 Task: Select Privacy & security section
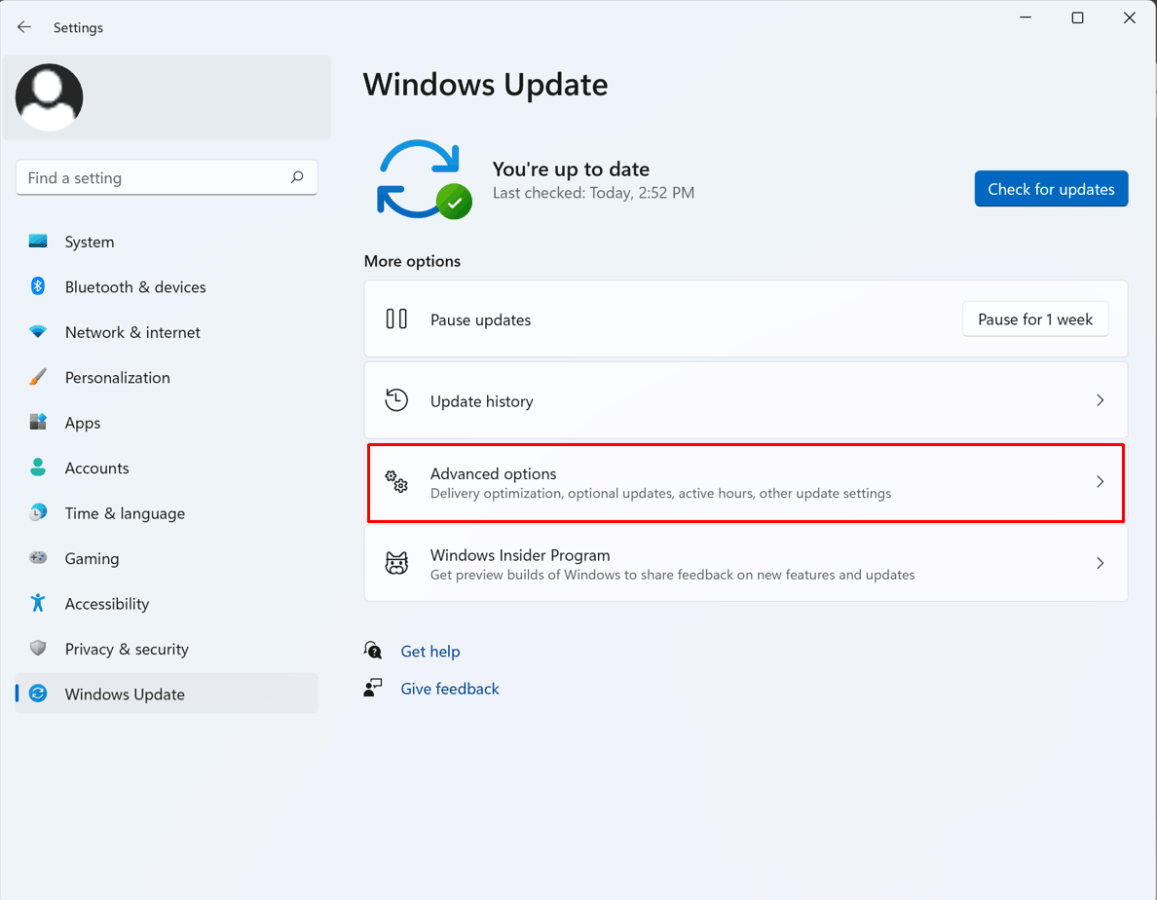coord(126,648)
